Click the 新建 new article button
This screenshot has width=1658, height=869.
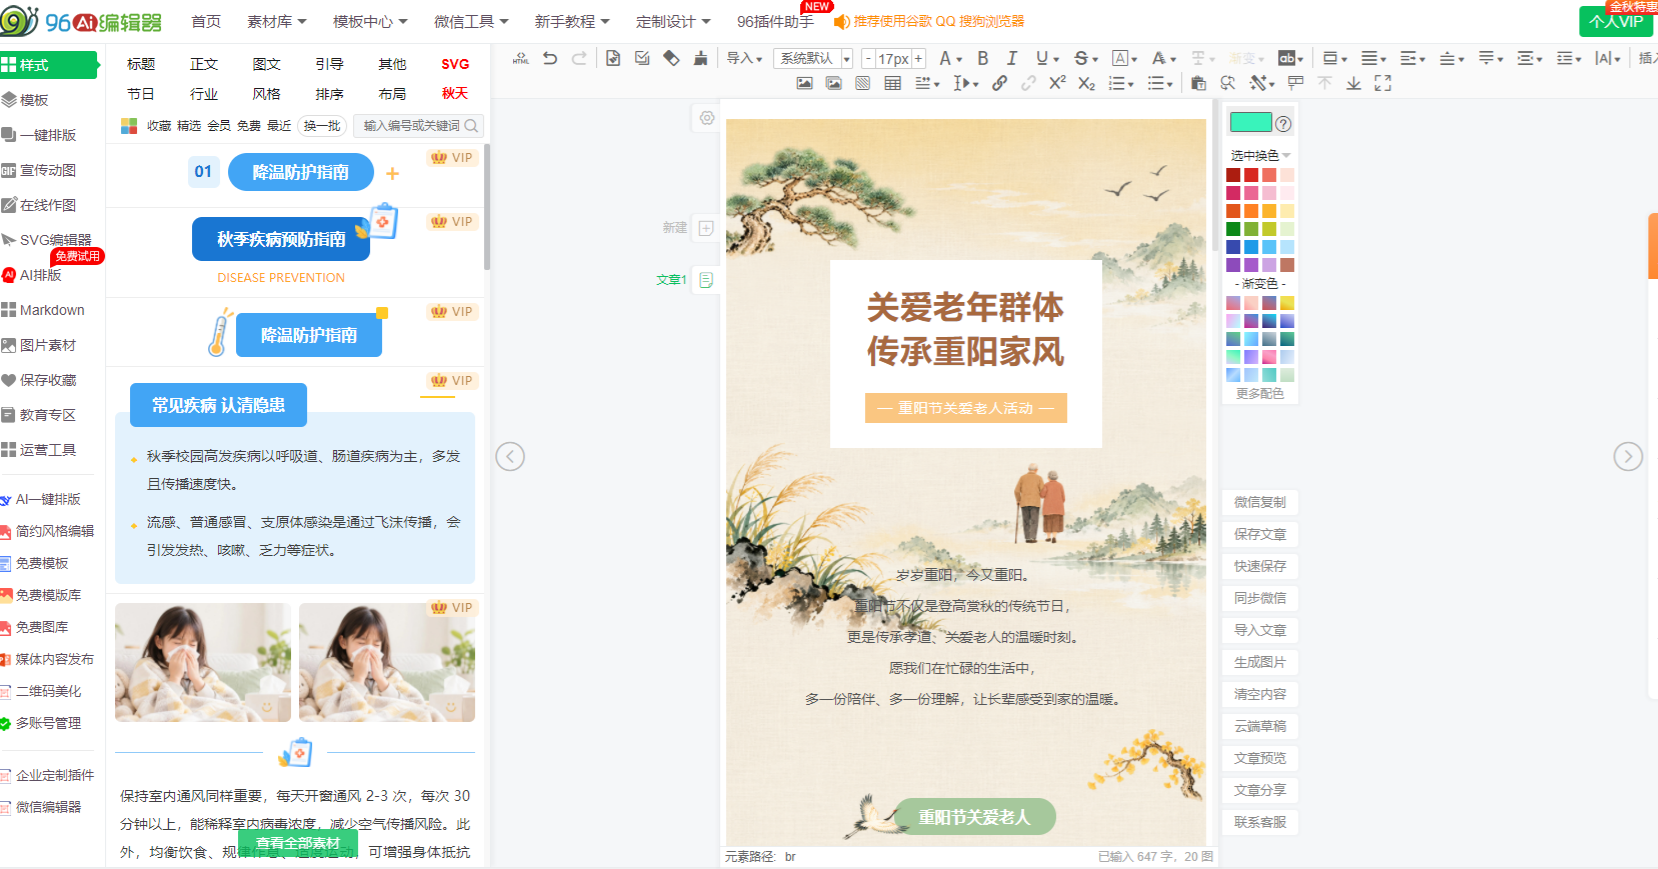(688, 228)
